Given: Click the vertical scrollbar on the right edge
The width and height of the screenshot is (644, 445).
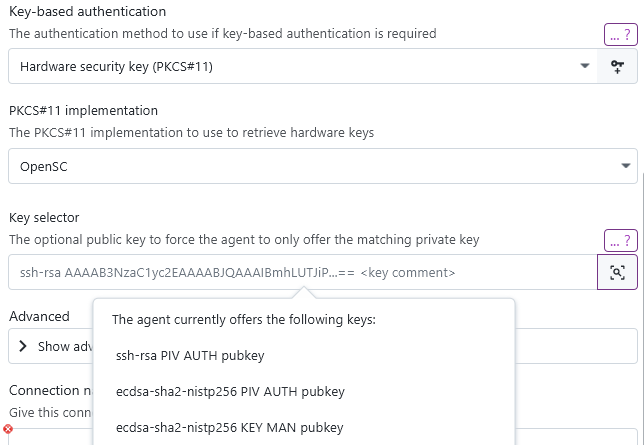Looking at the screenshot, I should click(x=641, y=308).
